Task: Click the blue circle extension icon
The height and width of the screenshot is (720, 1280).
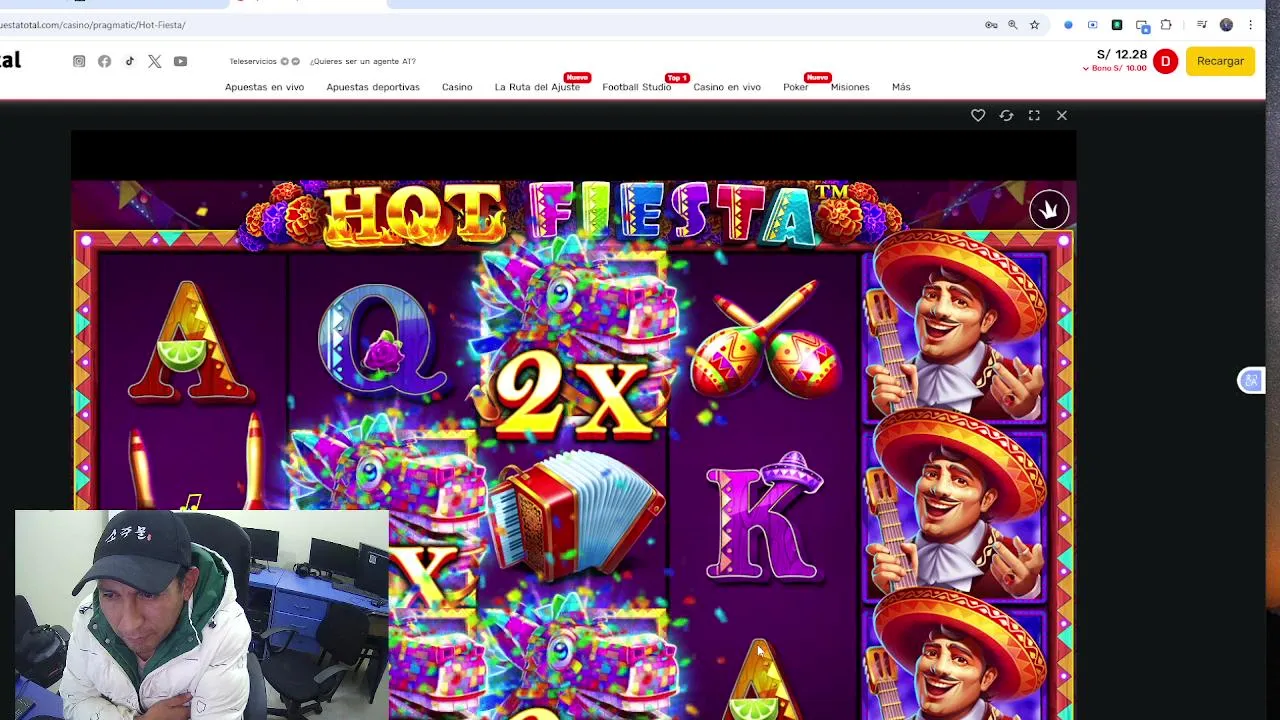Action: (x=1068, y=25)
